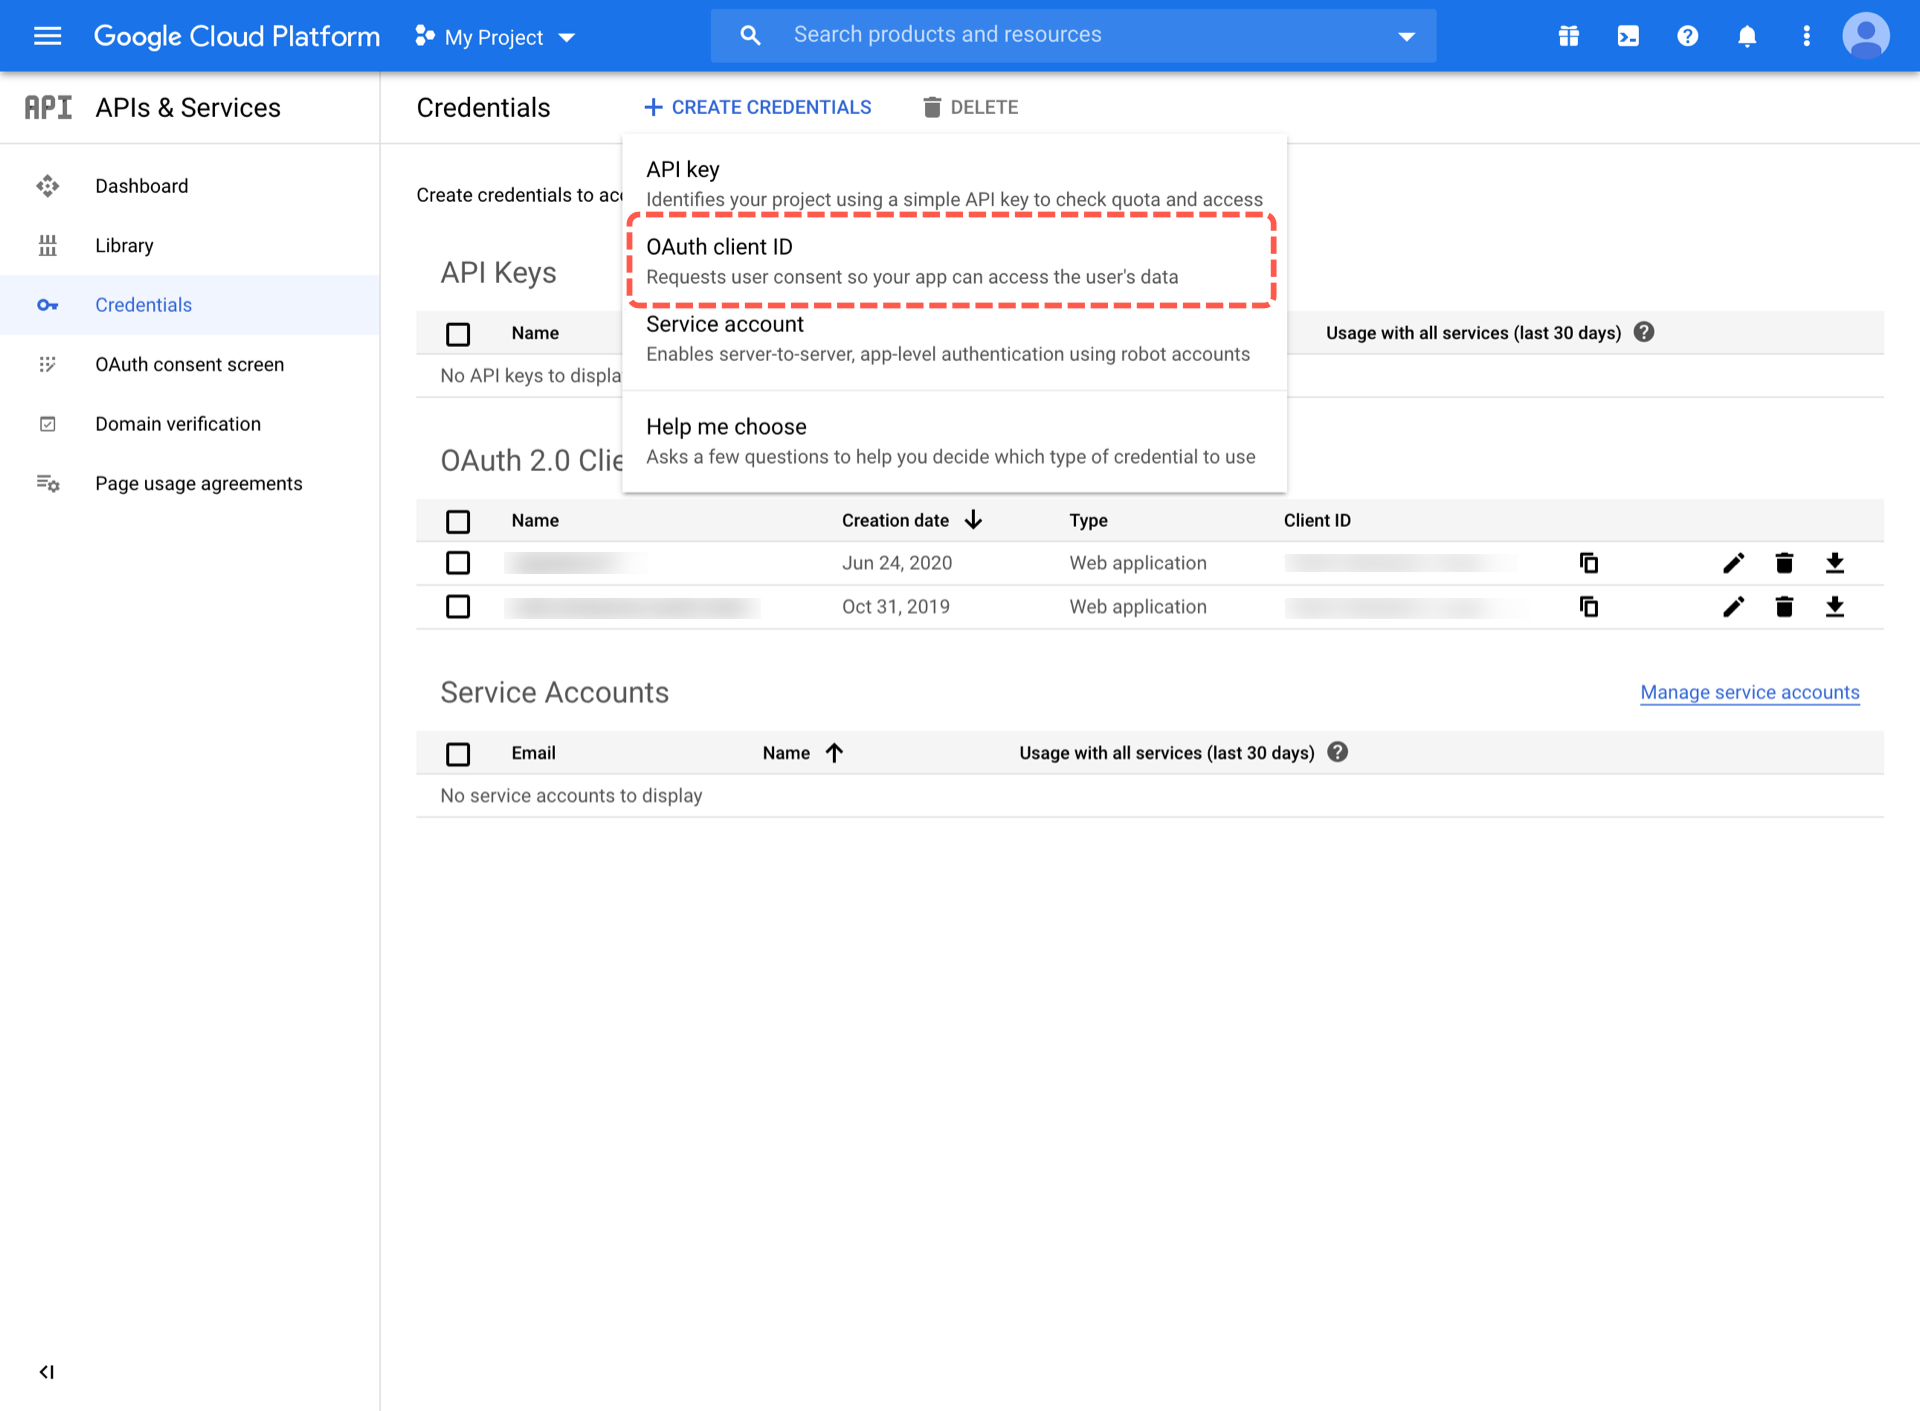The image size is (1920, 1411).
Task: Download JSON for Jun 24, 2020 client
Action: (x=1834, y=563)
